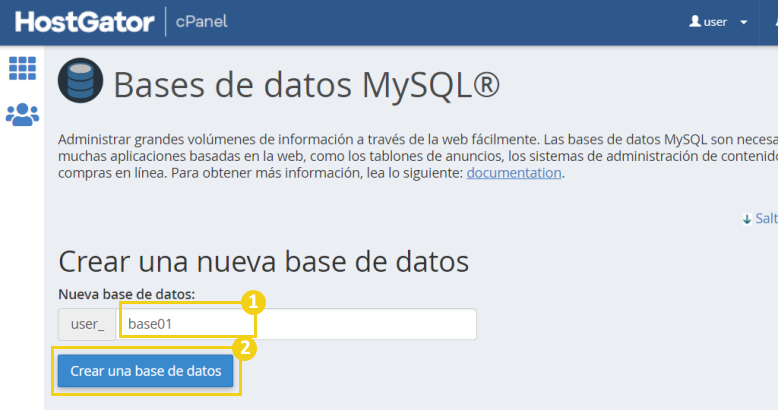Click the Bases de datos MySQL heading

307,85
